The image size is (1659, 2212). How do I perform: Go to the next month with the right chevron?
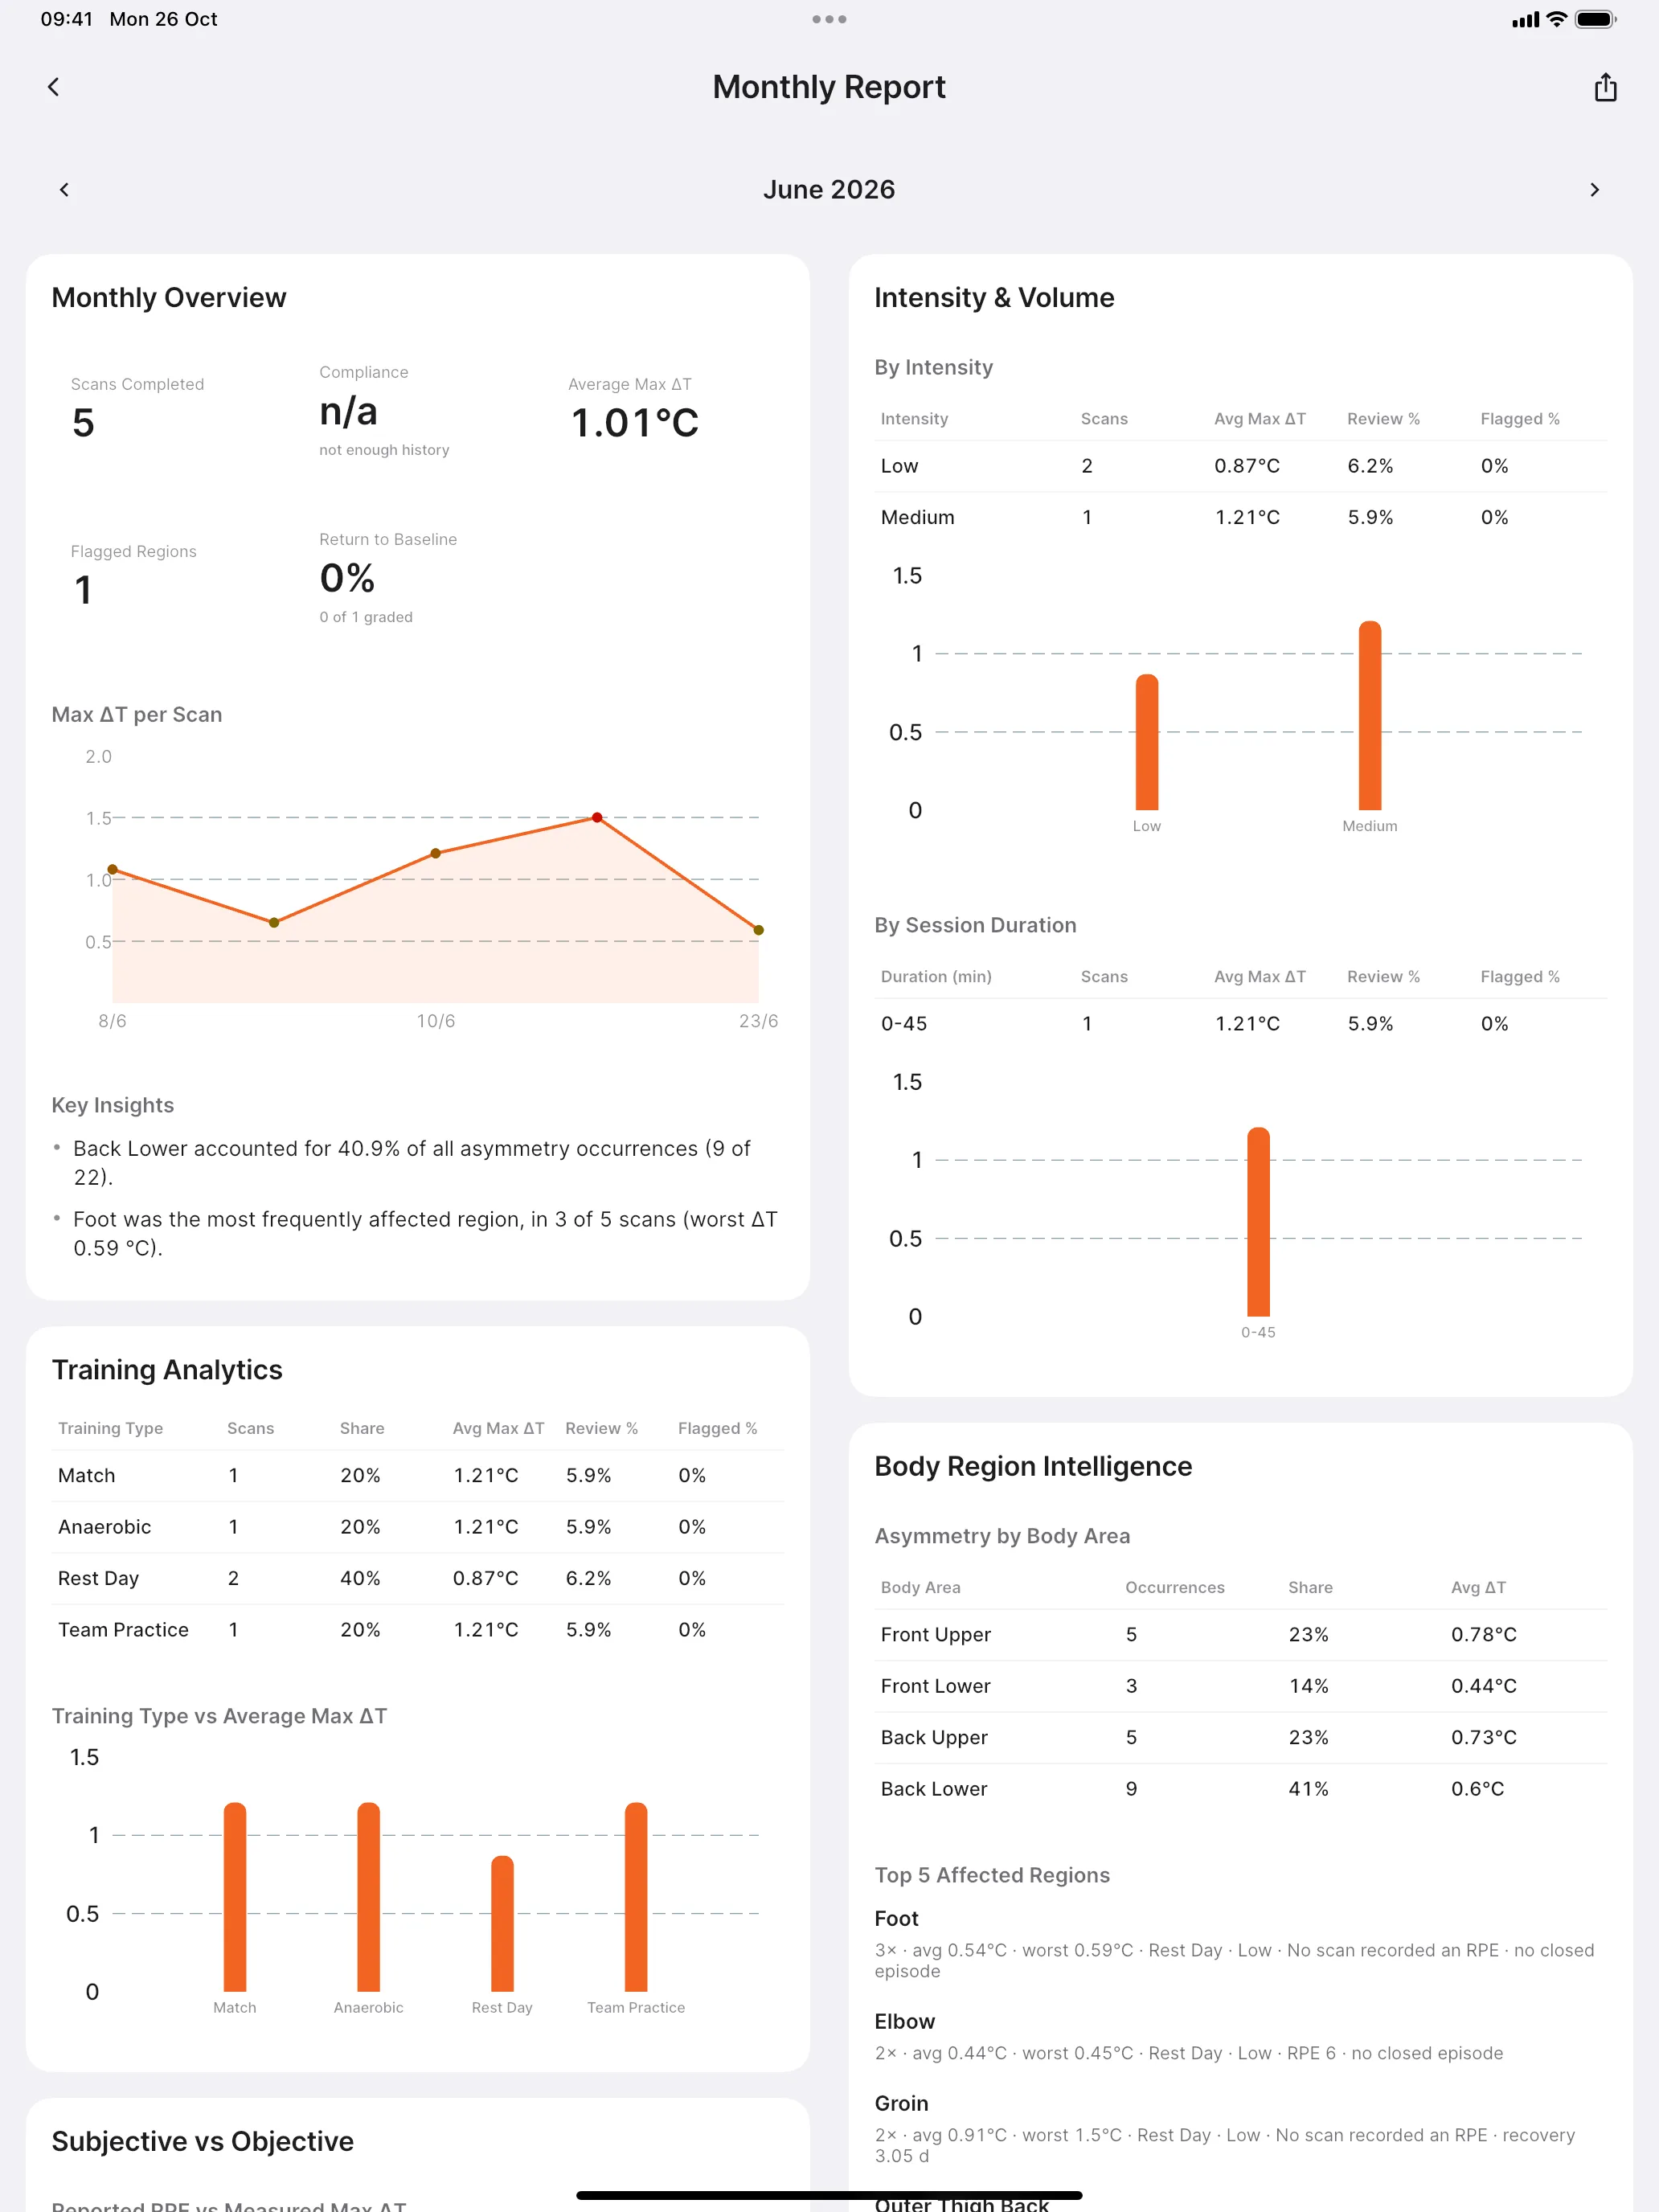pyautogui.click(x=1594, y=189)
